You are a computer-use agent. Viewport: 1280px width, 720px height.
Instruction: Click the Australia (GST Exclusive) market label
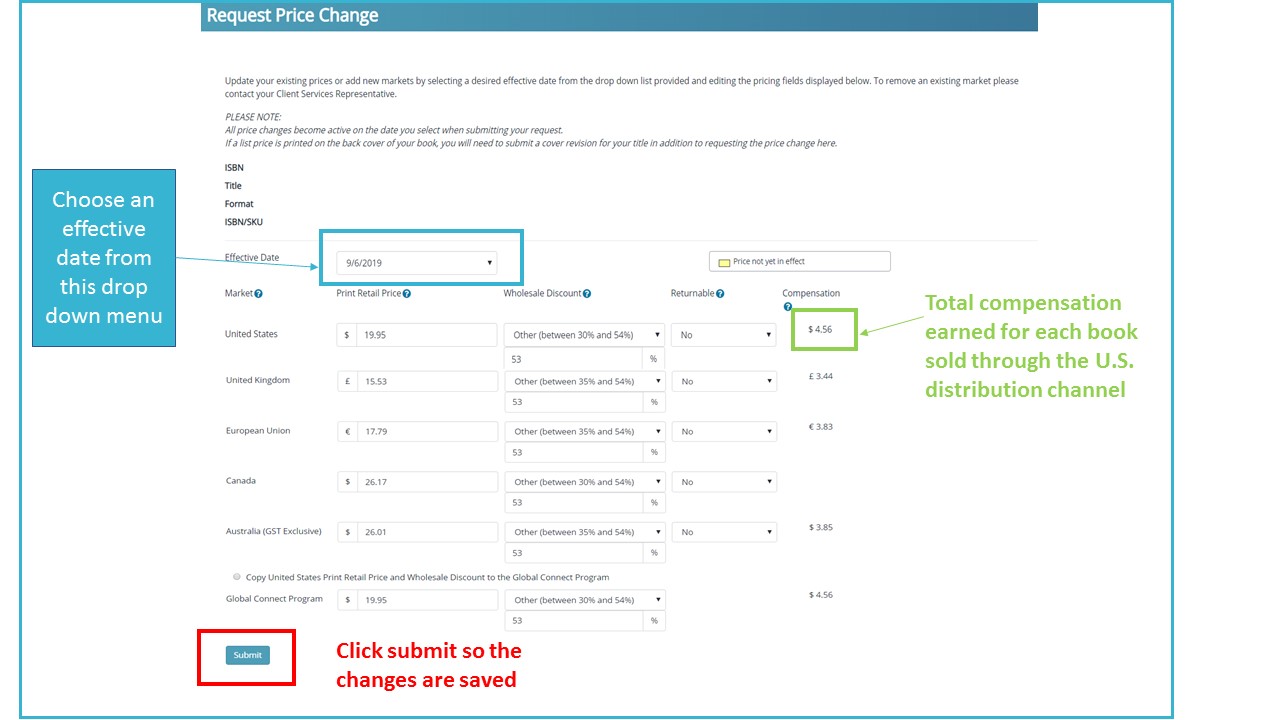tap(274, 531)
